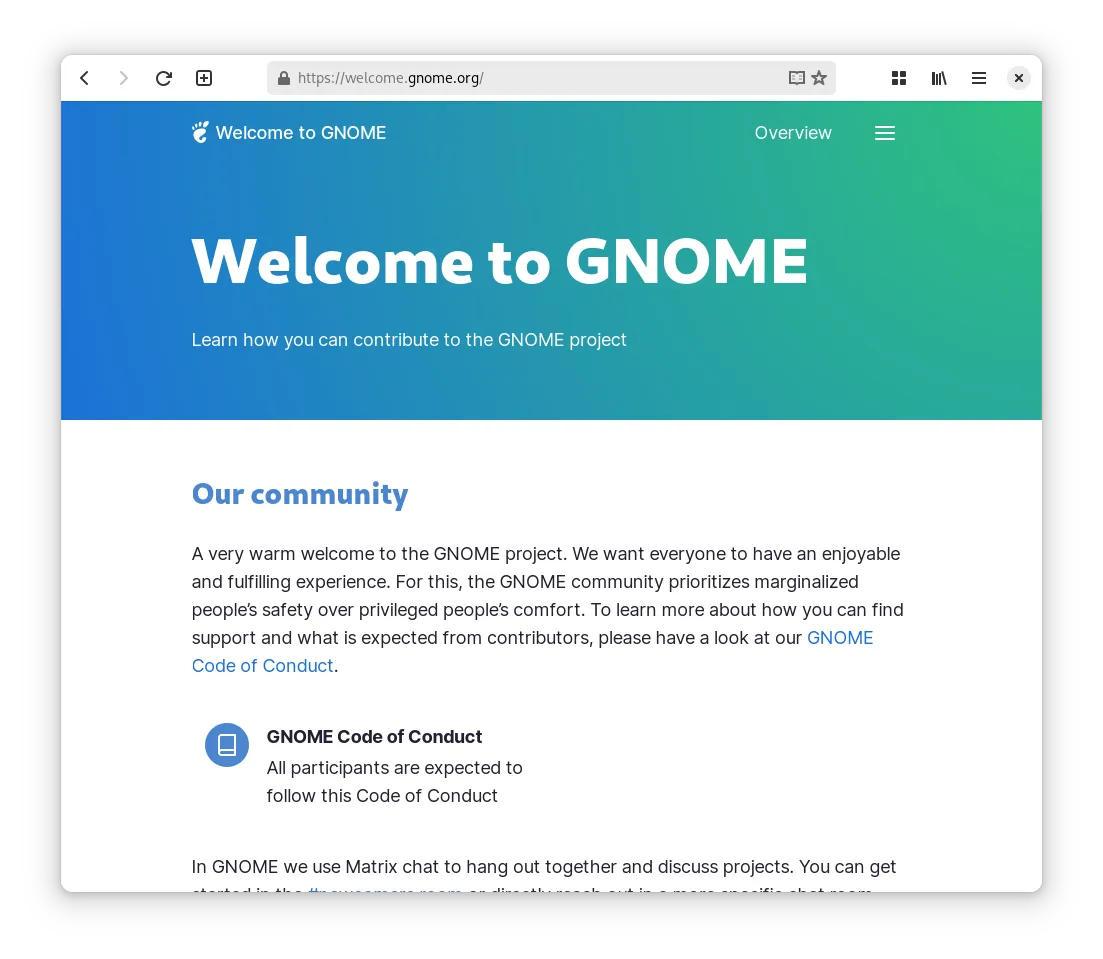Click the GNOME foot logo
The width and height of the screenshot is (1103, 959).
point(201,133)
